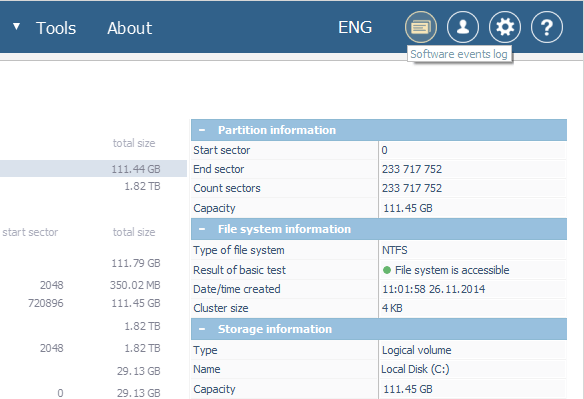584x399 pixels.
Task: Click the Result of basic test label
Action: [239, 270]
